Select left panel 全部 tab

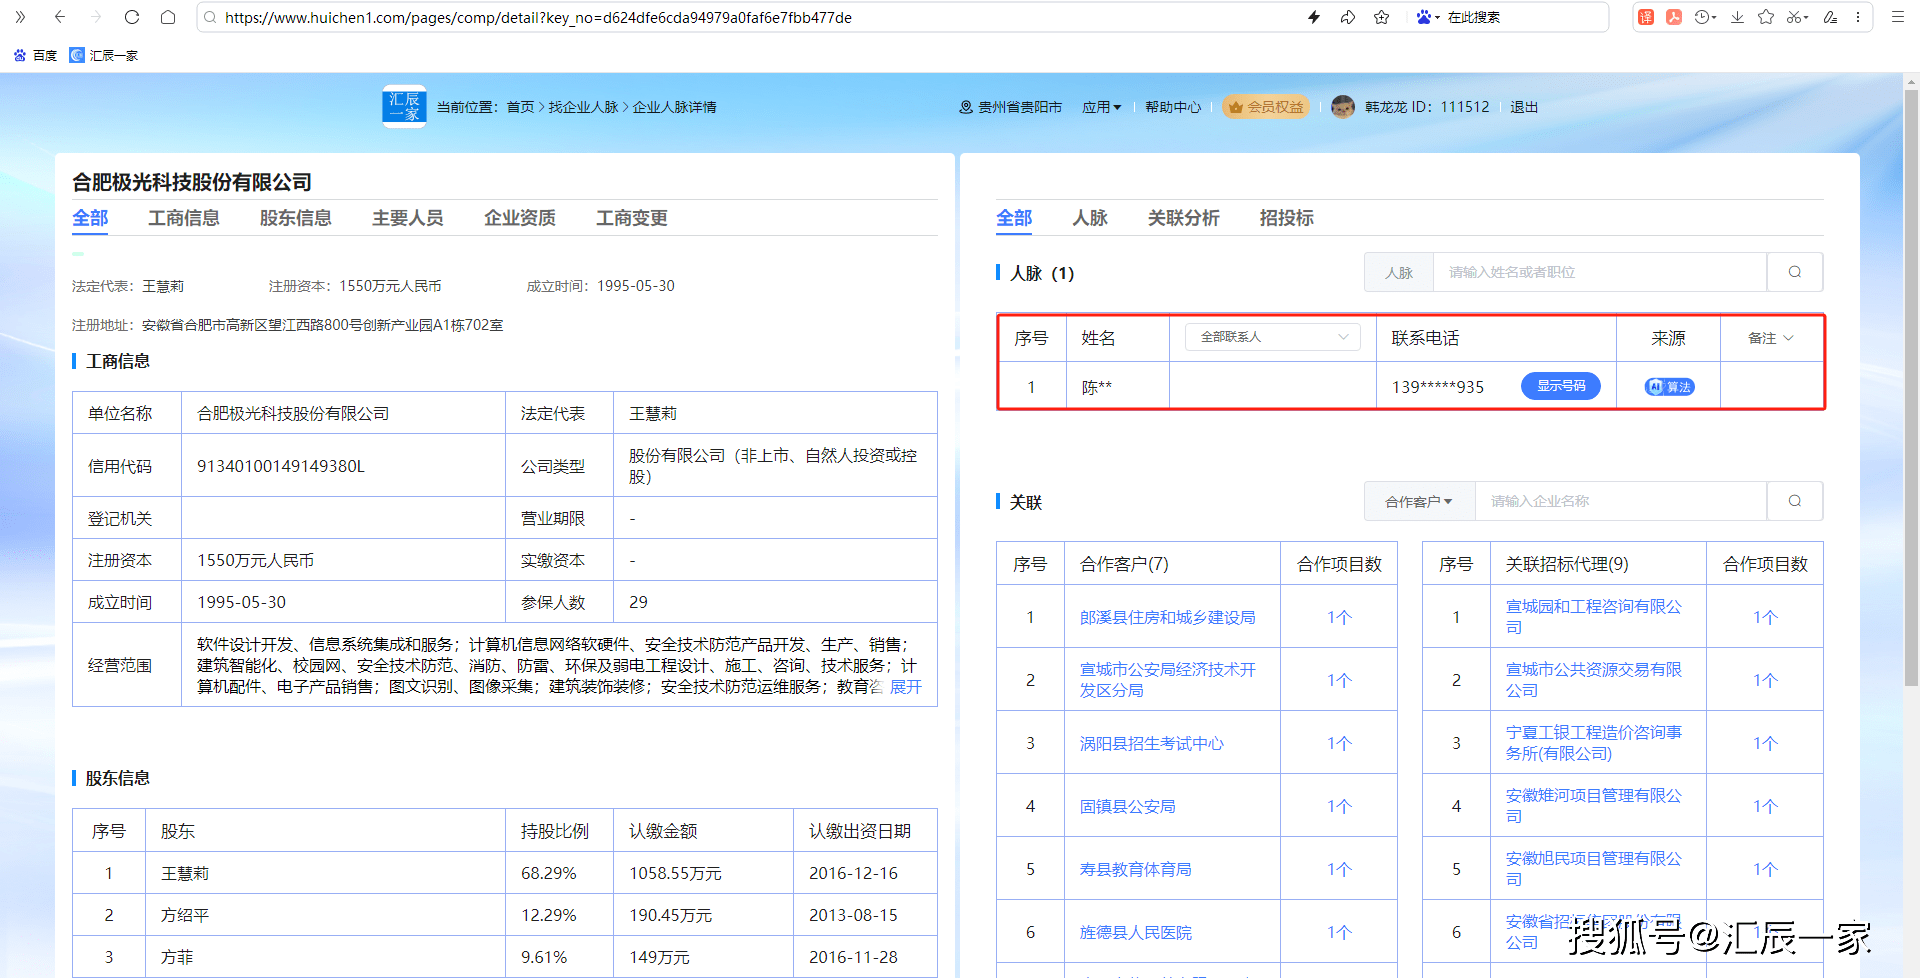pos(90,218)
